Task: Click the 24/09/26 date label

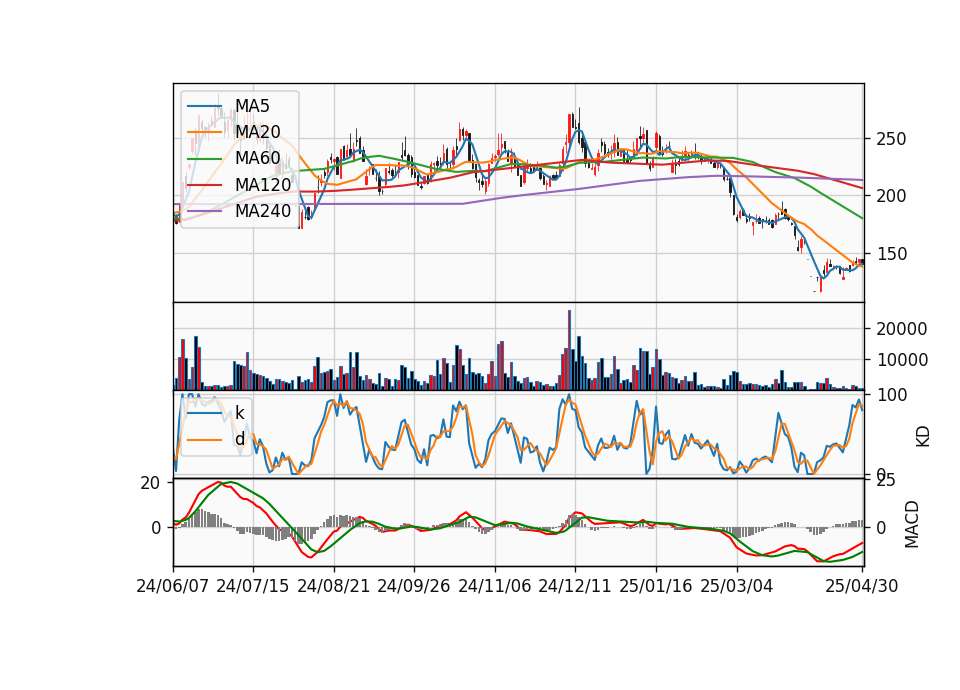Action: point(414,586)
